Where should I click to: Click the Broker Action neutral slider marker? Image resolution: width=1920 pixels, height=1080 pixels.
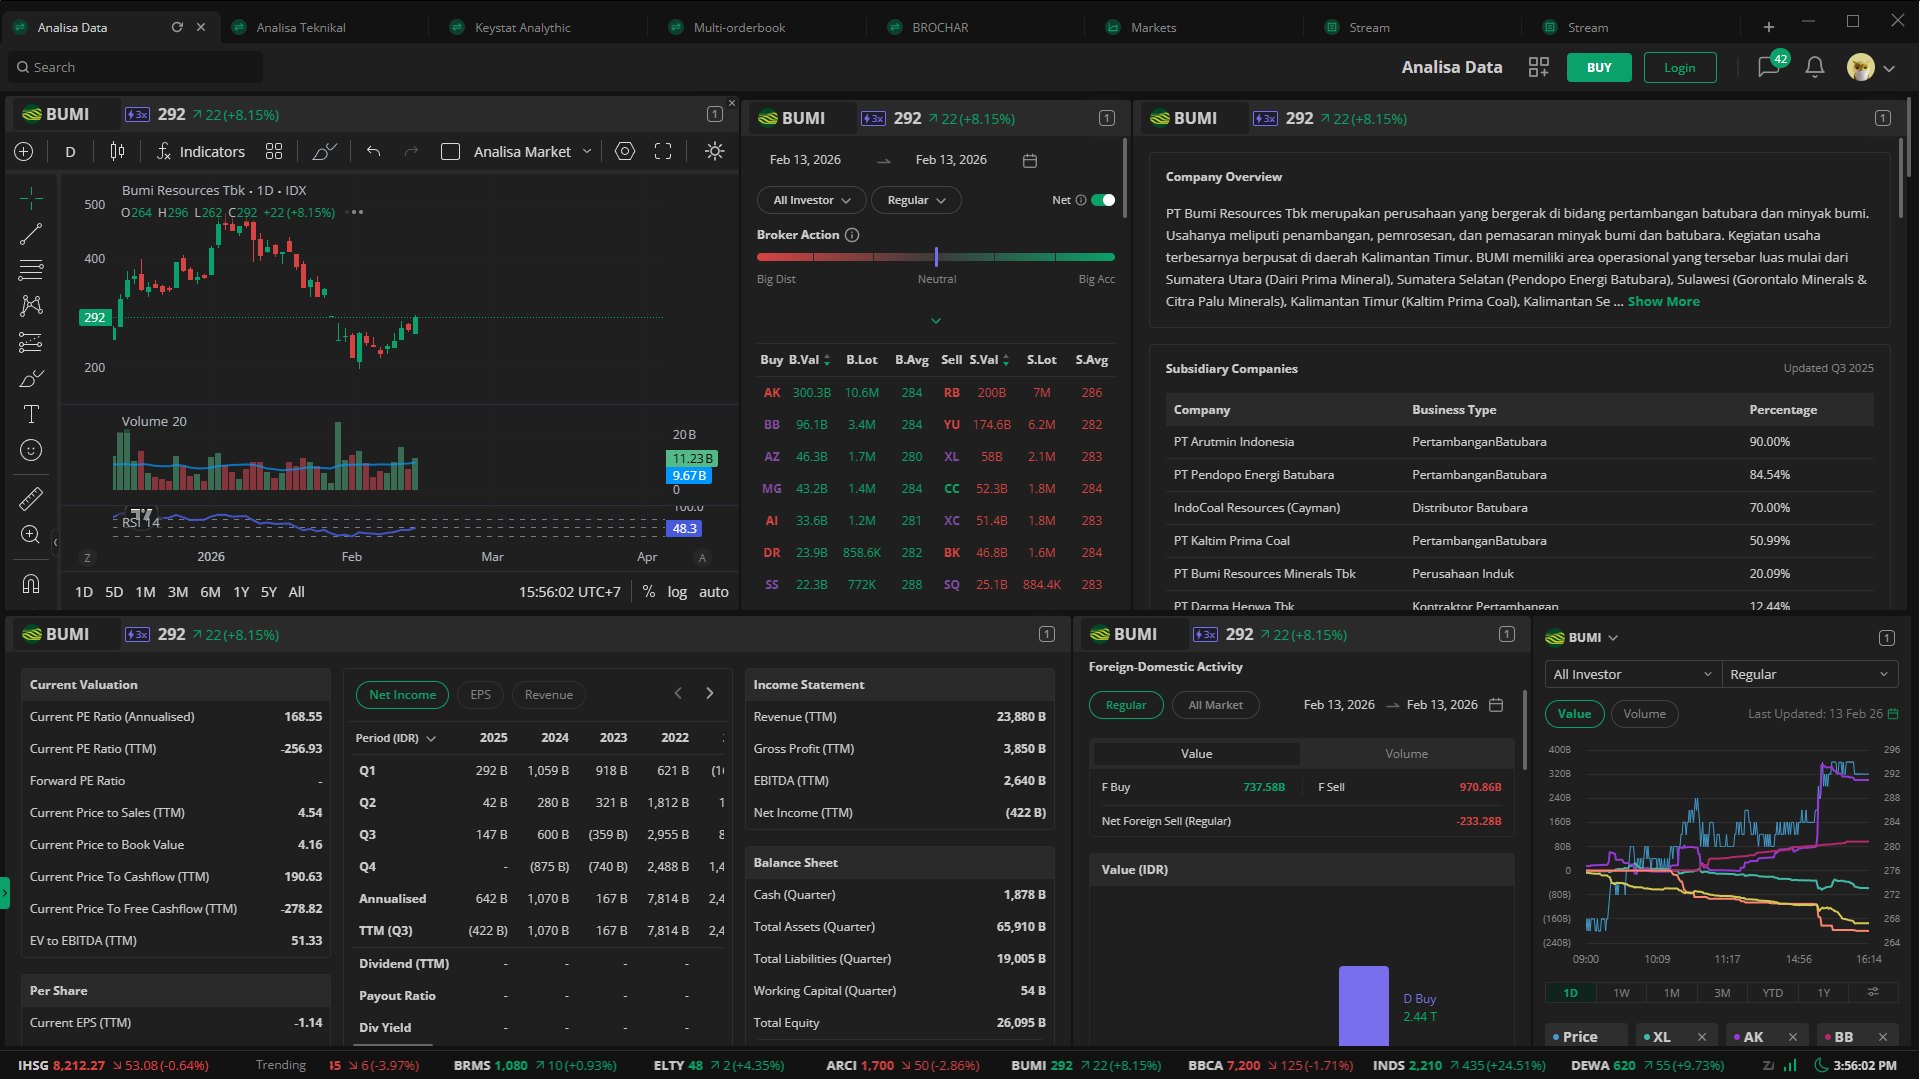(936, 257)
